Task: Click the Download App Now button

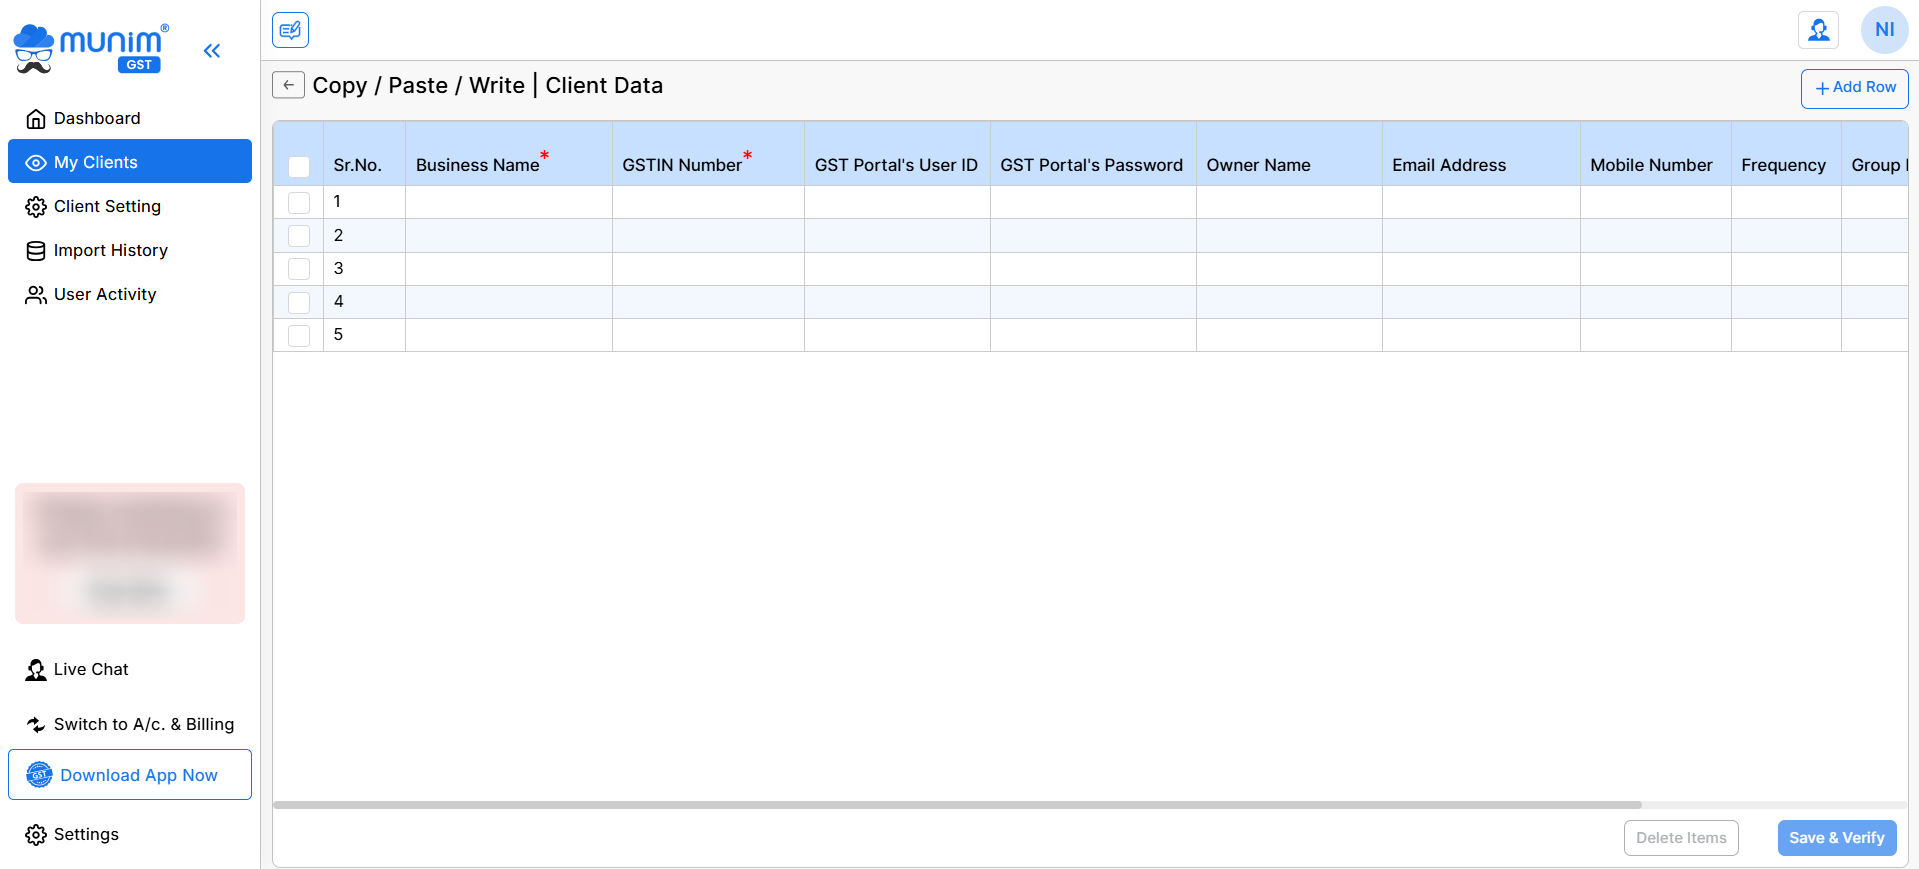Action: [x=130, y=775]
